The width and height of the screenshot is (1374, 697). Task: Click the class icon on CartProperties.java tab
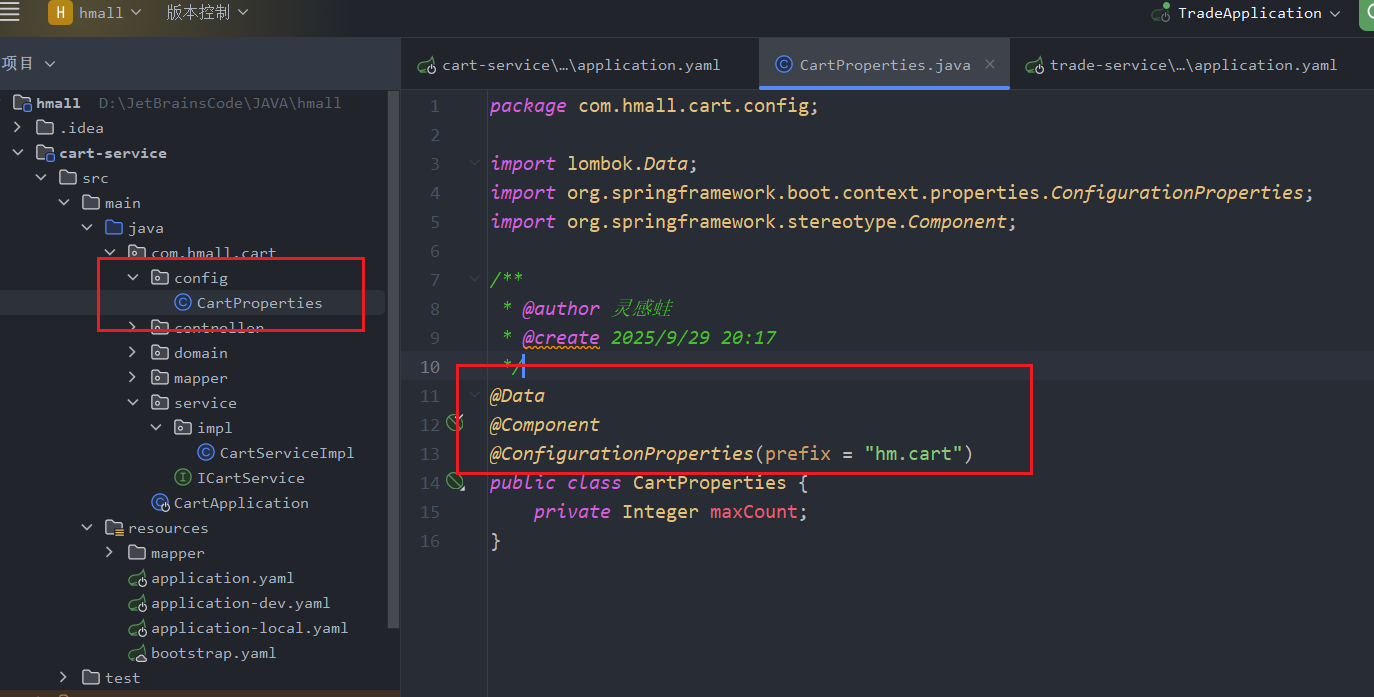coord(784,65)
